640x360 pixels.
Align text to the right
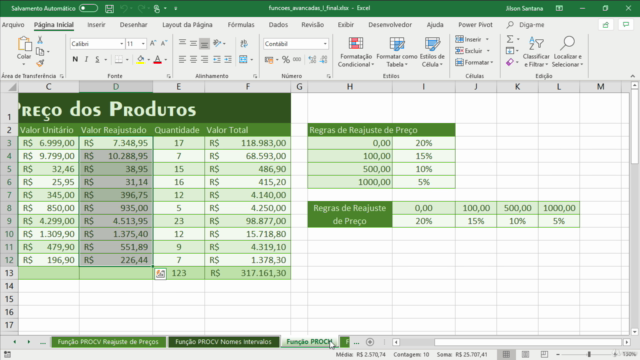(x=204, y=60)
